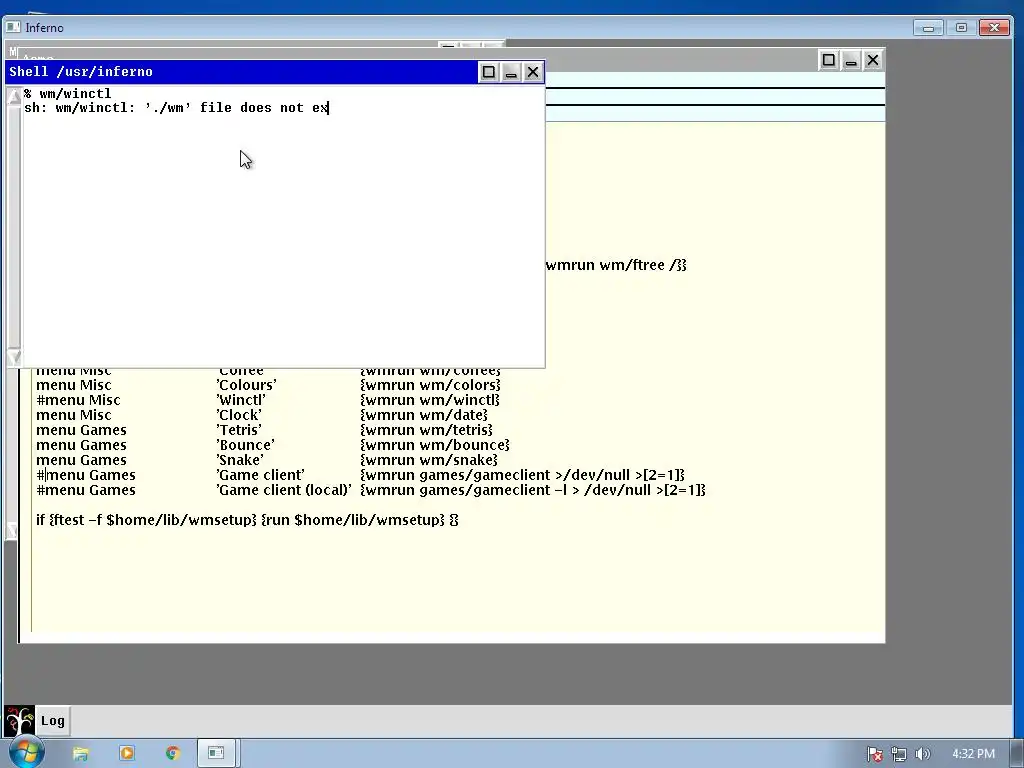Viewport: 1024px width, 768px height.
Task: Open Google Chrome from the taskbar
Action: [172, 754]
